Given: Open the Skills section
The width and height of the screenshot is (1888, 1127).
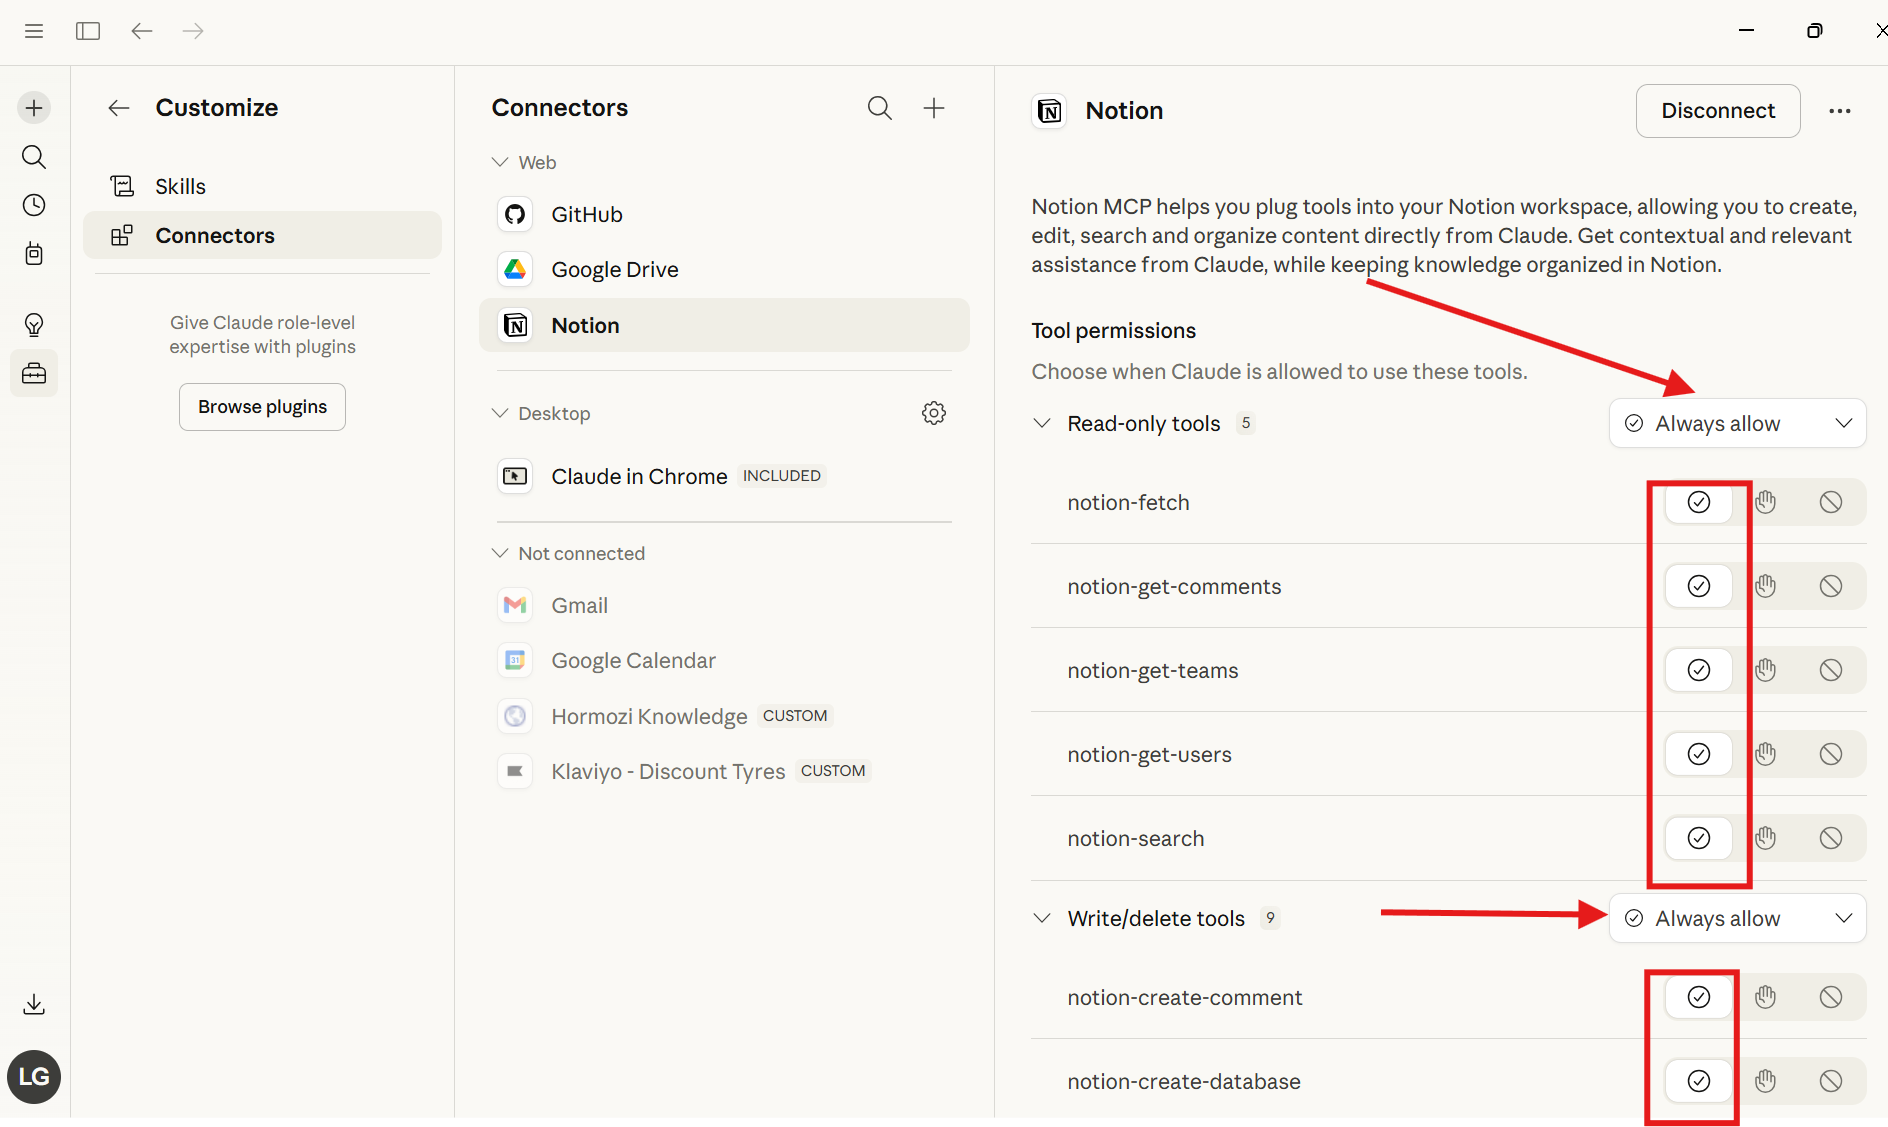Looking at the screenshot, I should tap(262, 186).
